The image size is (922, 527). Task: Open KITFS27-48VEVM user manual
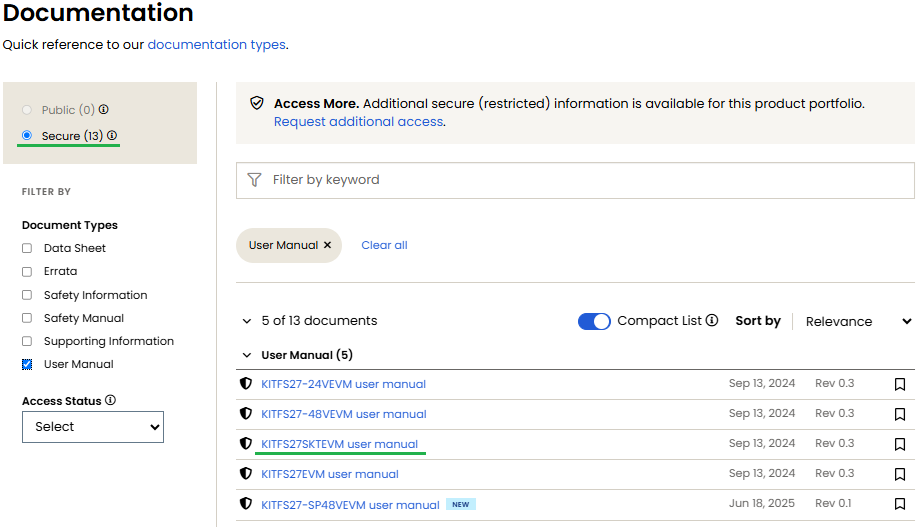[x=344, y=414]
